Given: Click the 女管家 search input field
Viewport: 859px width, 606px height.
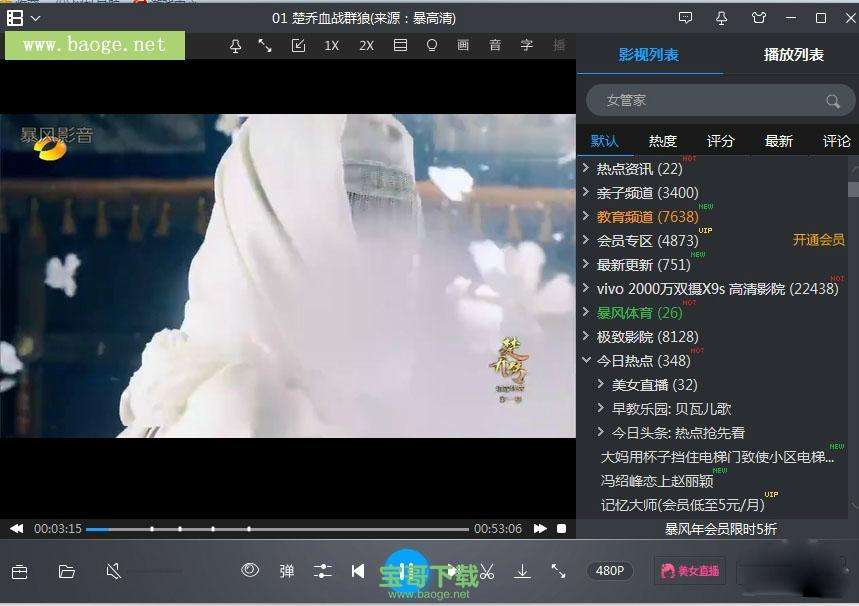Looking at the screenshot, I should [710, 101].
